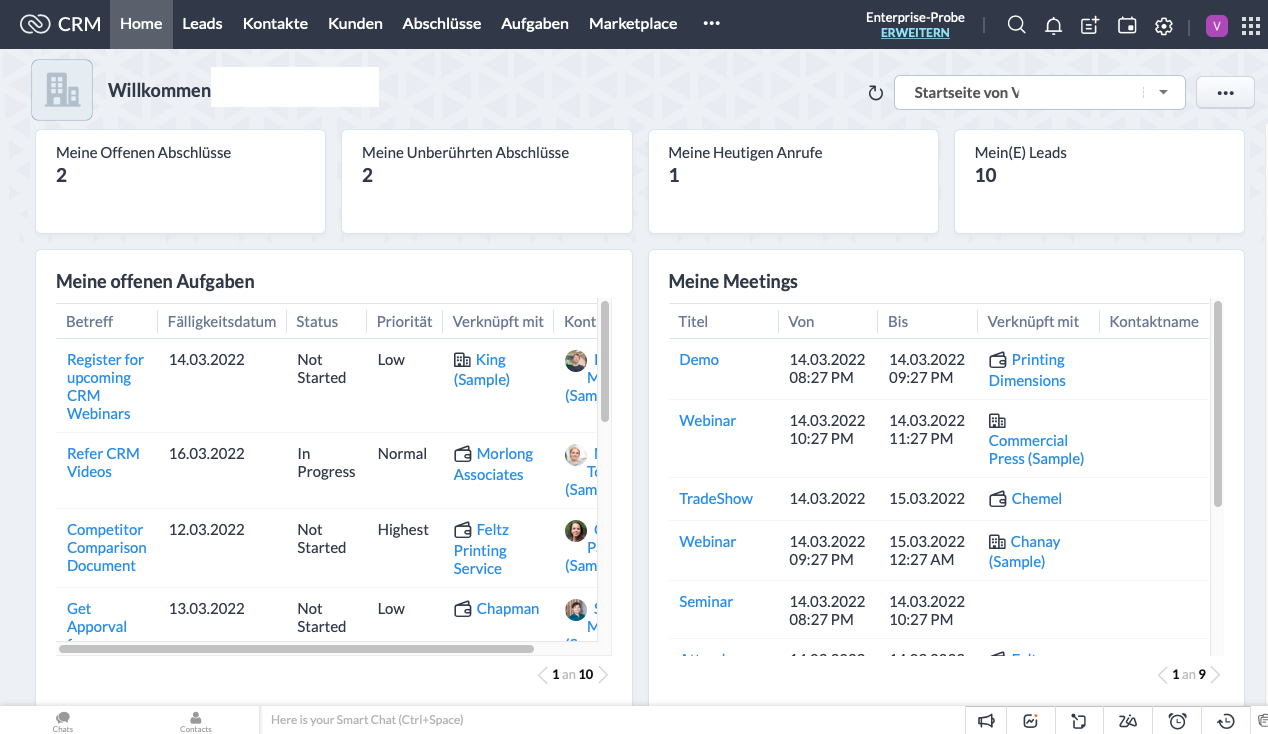Open the reminders alarm clock icon
The width and height of the screenshot is (1268, 734).
coord(1177,720)
